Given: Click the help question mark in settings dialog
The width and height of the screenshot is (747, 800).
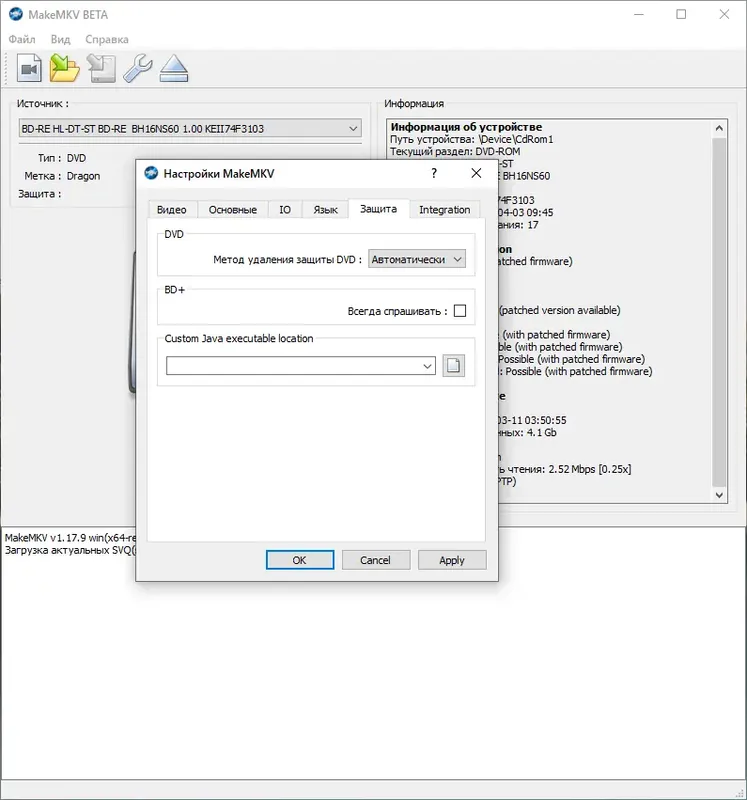Looking at the screenshot, I should [x=434, y=173].
